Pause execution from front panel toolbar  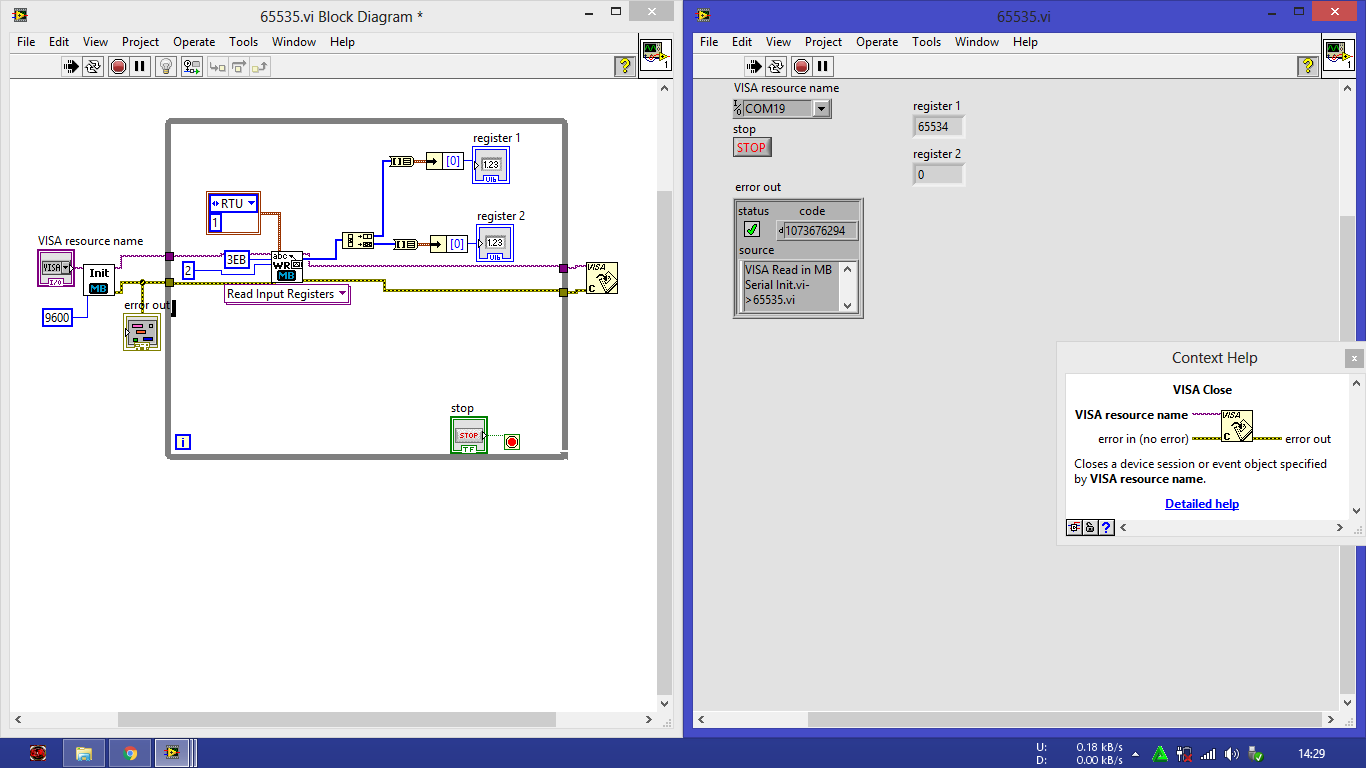[x=823, y=67]
